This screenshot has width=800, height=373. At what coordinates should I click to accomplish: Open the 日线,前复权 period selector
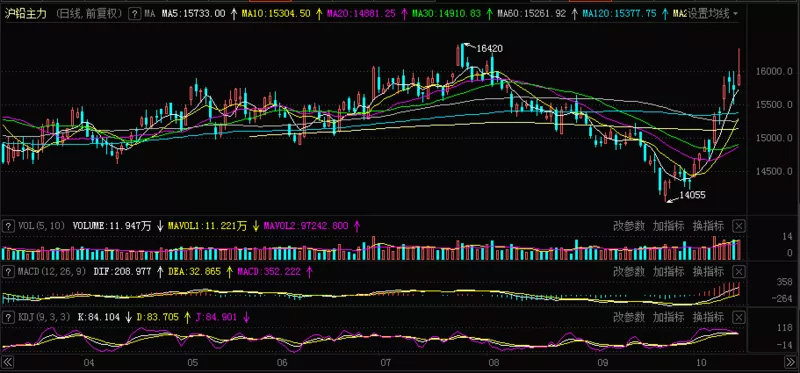click(89, 14)
